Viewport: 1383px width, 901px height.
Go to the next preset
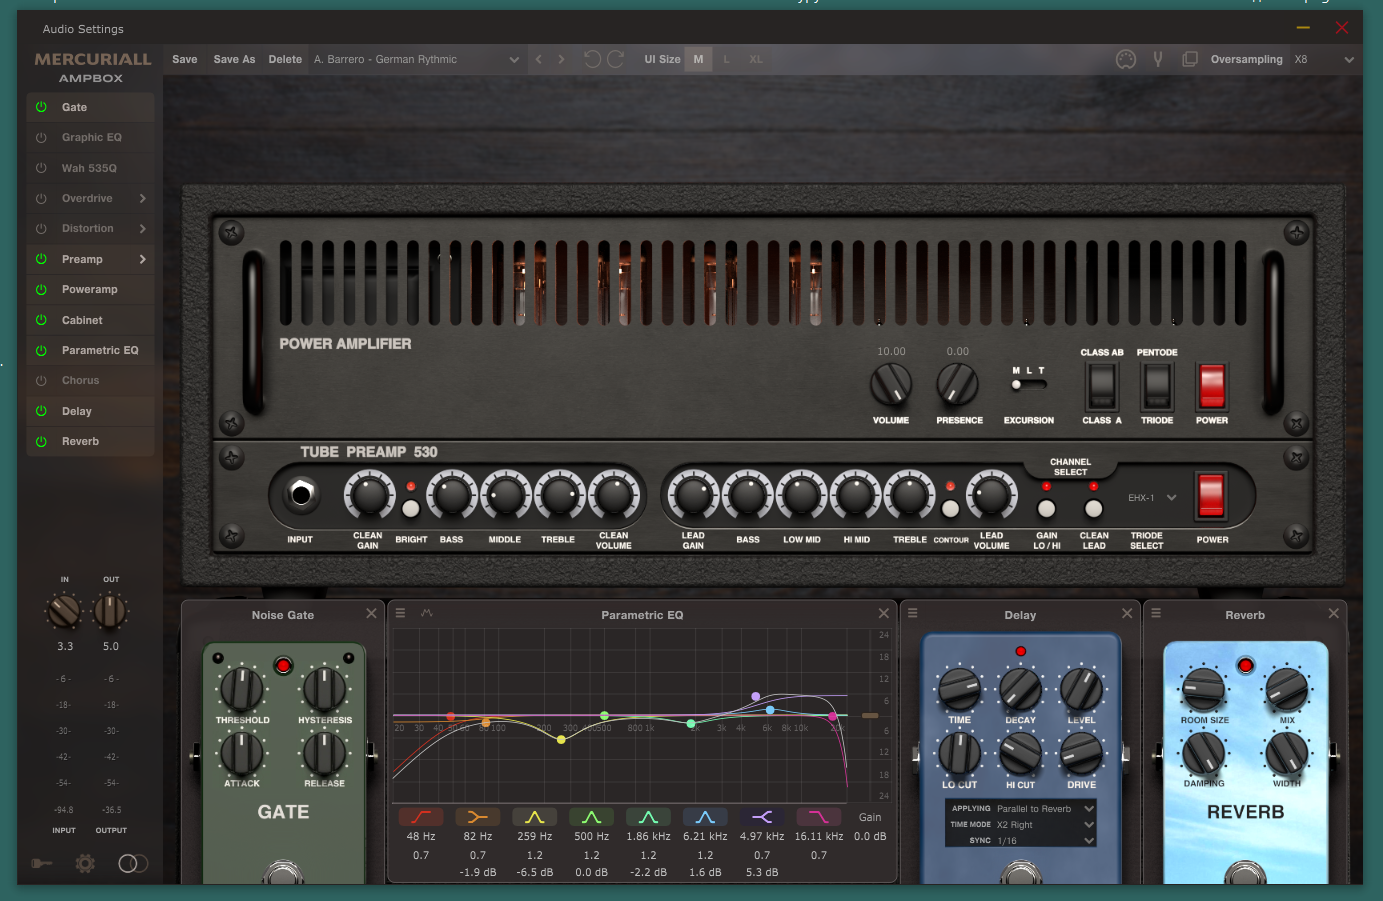click(561, 59)
